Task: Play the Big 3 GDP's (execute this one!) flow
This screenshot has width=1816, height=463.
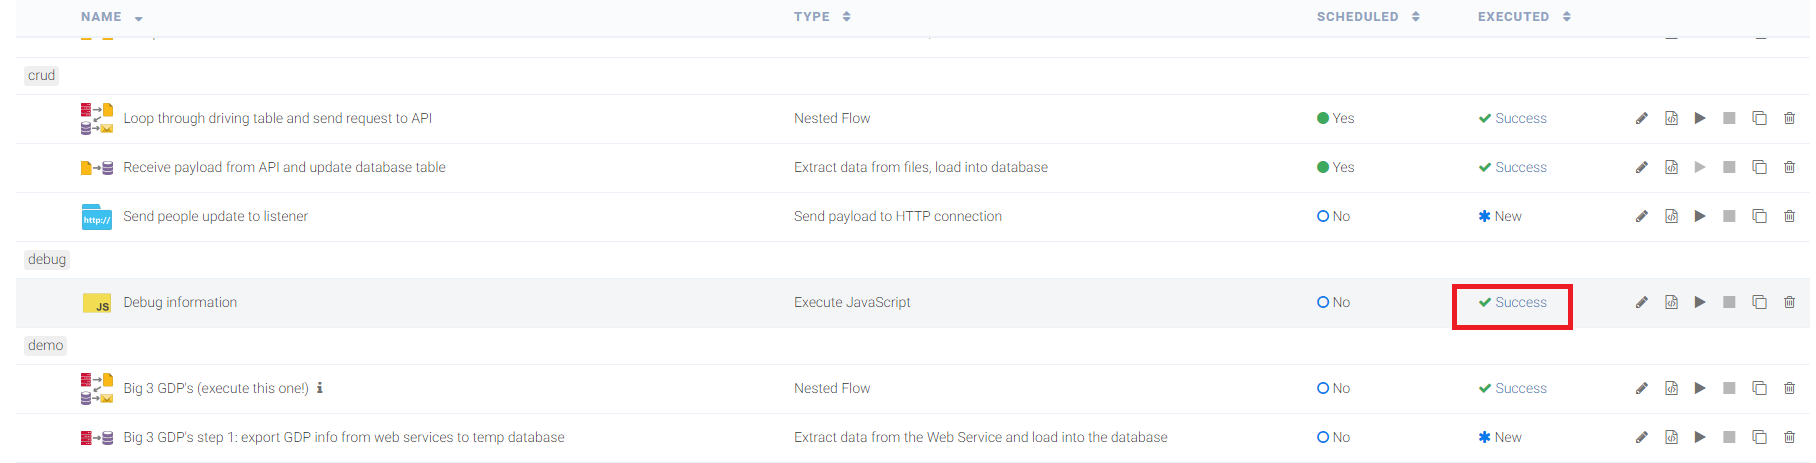Action: (1700, 389)
